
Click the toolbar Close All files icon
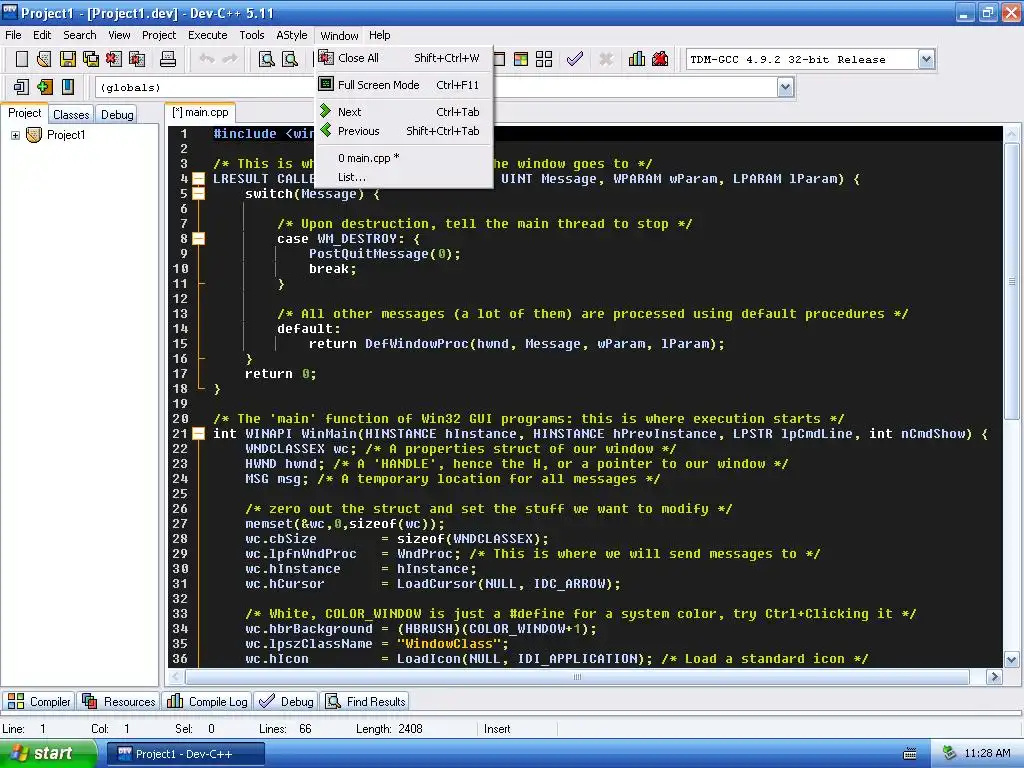(x=137, y=59)
